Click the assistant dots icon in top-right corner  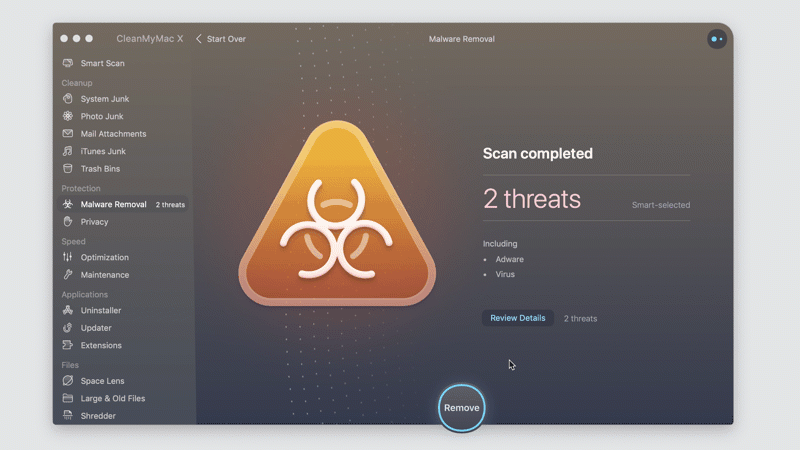point(717,39)
